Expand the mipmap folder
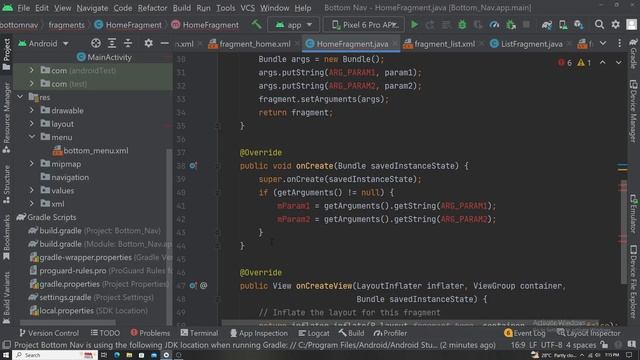640x360 pixels. 31,164
